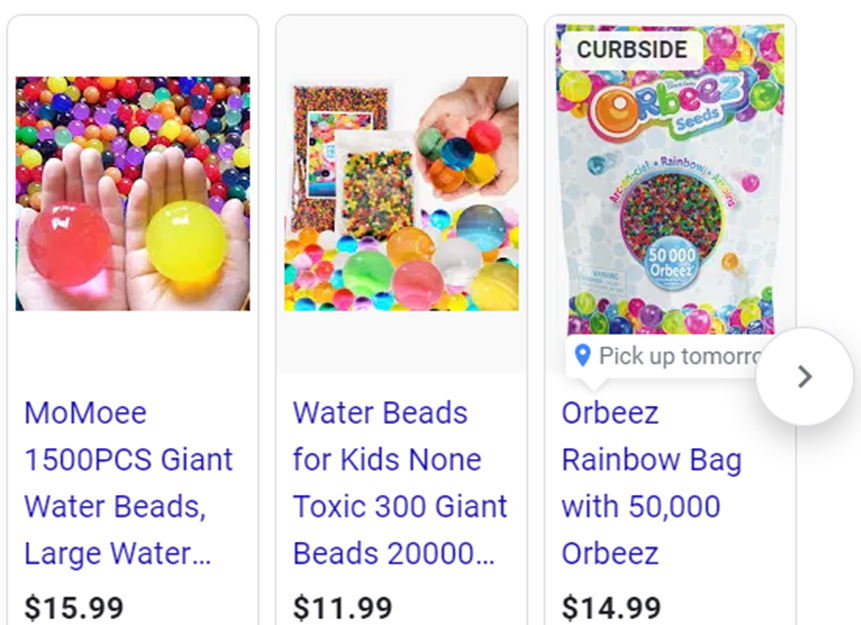Click the Pick up tomorrow label
The image size is (861, 625).
coord(681,356)
